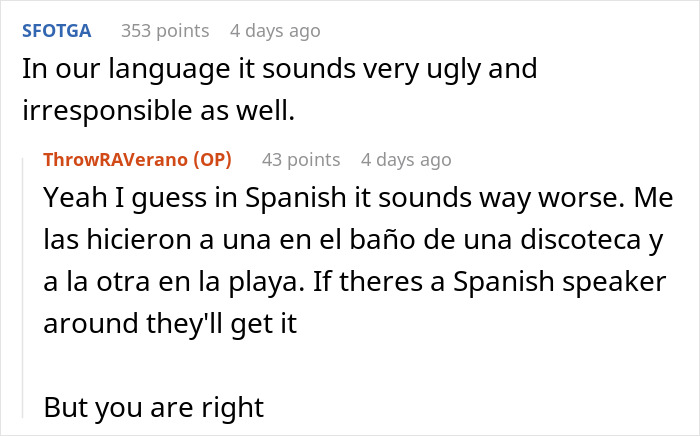This screenshot has width=700, height=436.
Task: Click the 353 points score
Action: [x=165, y=31]
